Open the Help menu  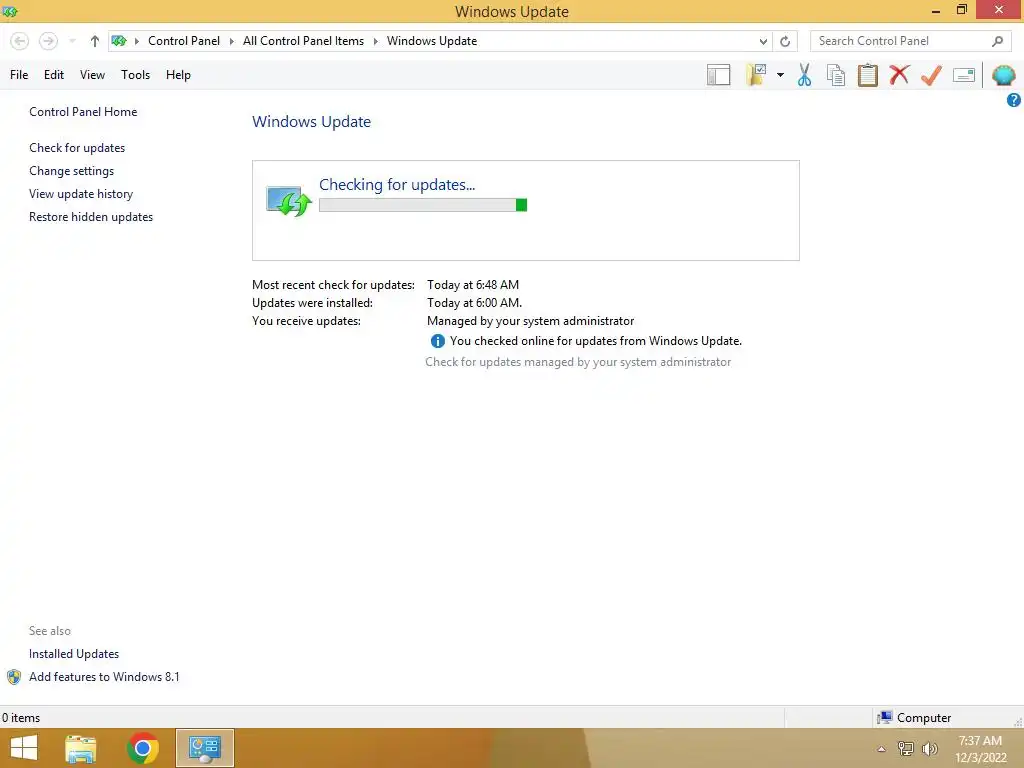click(x=178, y=75)
